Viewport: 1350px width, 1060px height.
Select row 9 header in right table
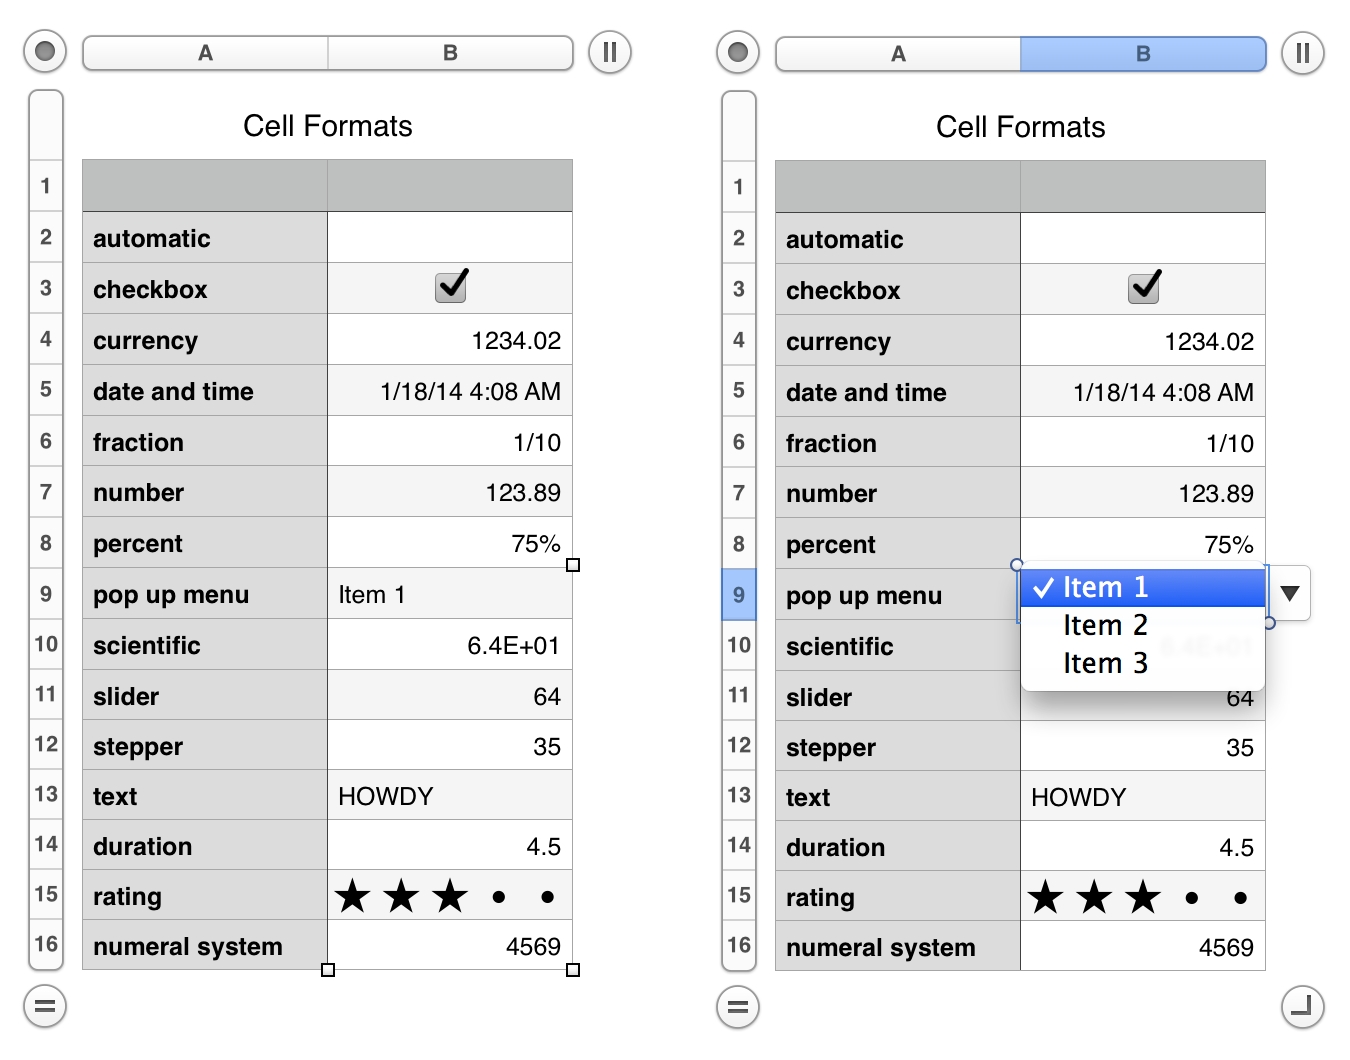point(738,595)
